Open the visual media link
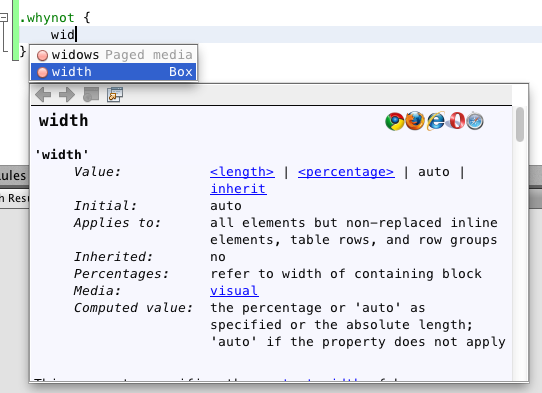 click(x=234, y=291)
